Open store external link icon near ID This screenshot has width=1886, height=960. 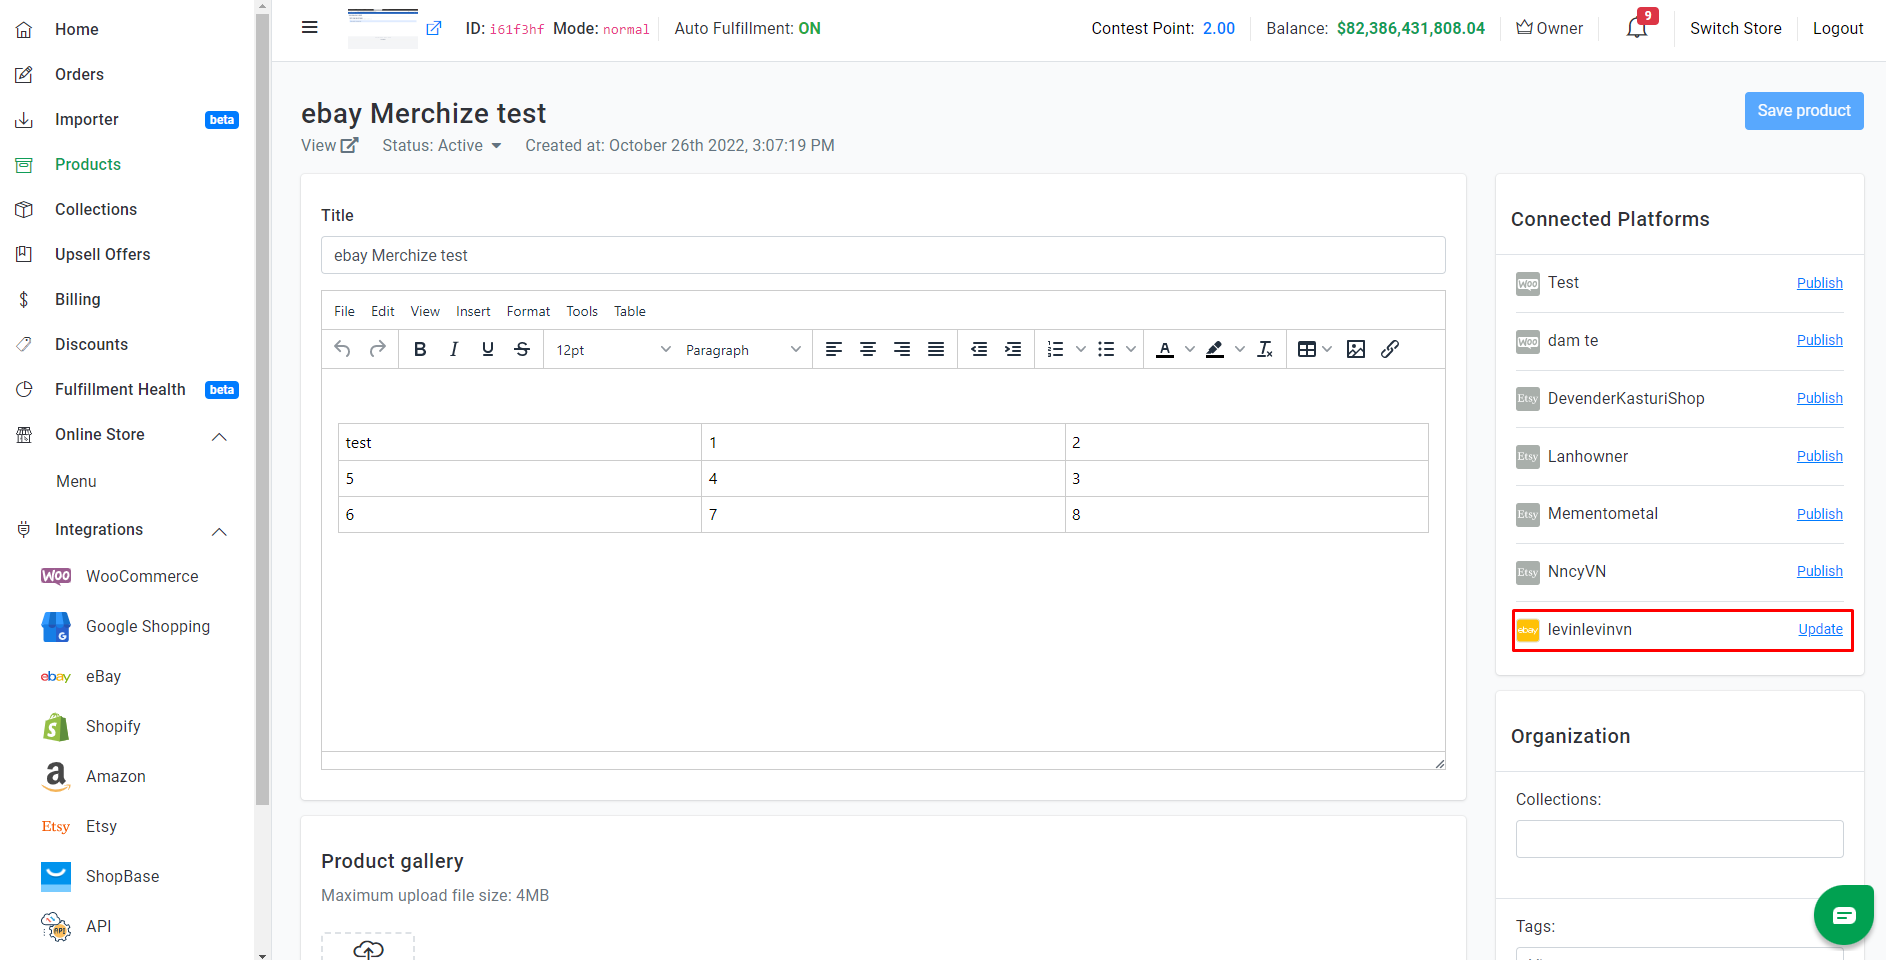(434, 28)
